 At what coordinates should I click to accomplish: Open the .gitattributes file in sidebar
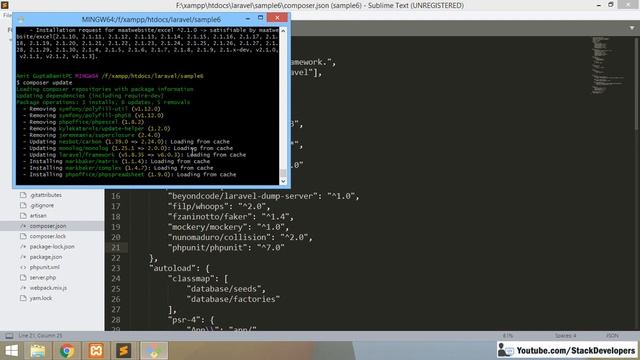click(46, 195)
